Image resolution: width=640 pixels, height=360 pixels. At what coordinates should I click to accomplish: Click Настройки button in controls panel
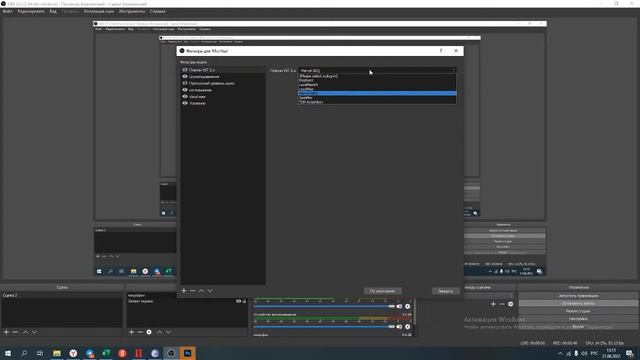coord(578,319)
